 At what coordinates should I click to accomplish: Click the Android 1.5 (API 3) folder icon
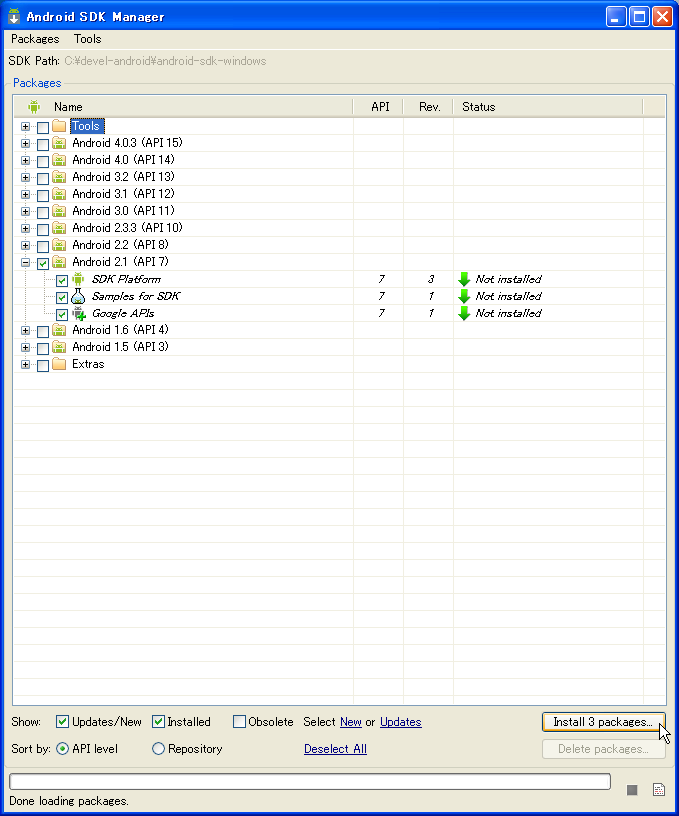(59, 347)
